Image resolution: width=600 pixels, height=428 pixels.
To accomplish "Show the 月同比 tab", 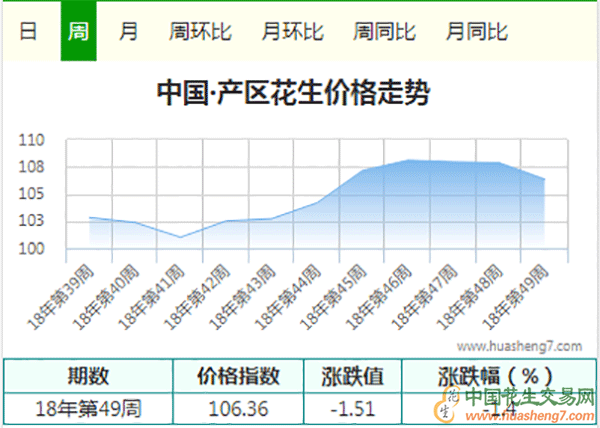I will point(476,31).
